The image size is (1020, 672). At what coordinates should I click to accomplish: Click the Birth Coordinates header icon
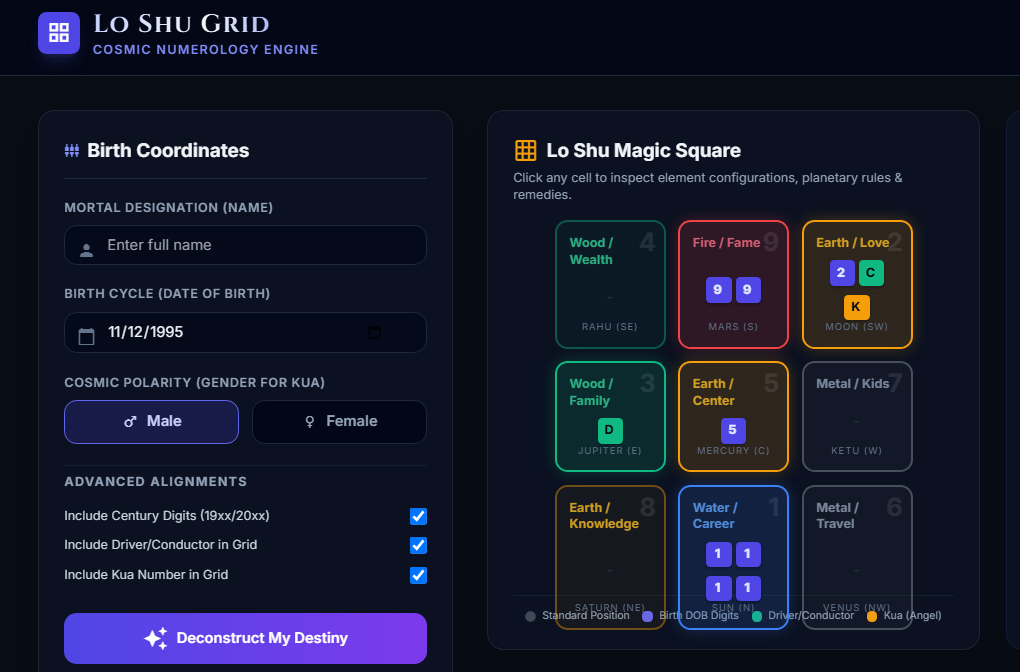click(72, 150)
